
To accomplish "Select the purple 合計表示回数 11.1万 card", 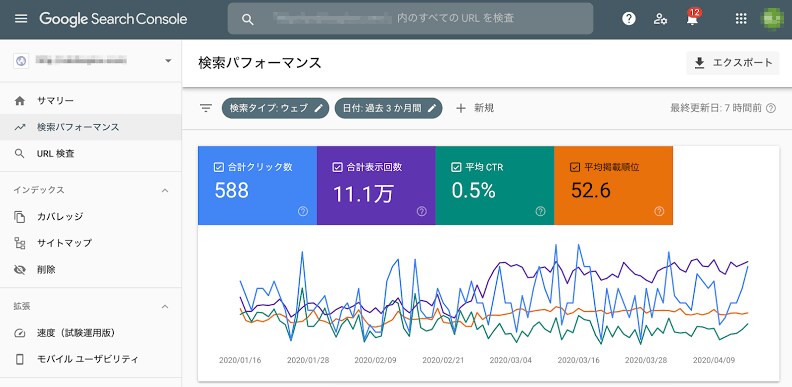I will pos(376,185).
